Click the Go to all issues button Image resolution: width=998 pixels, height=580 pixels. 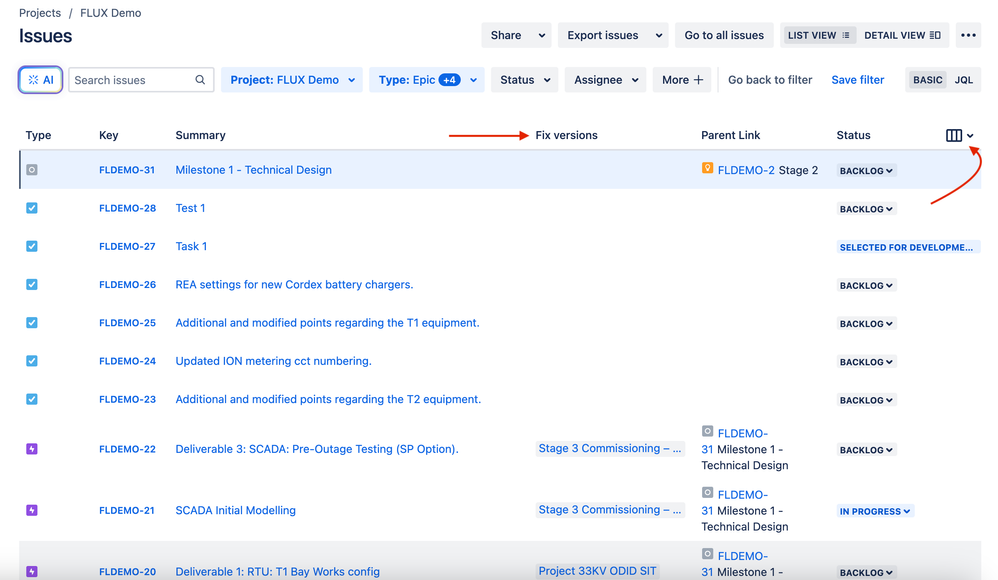pos(724,35)
